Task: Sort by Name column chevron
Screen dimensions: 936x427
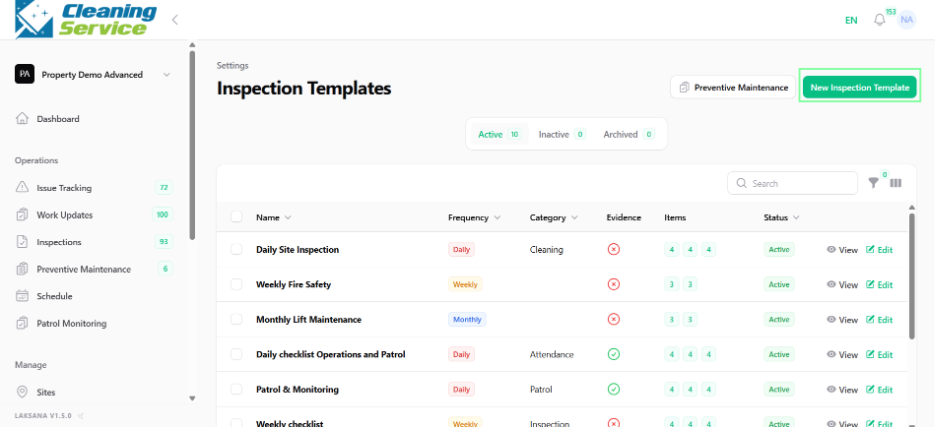Action: pos(288,217)
